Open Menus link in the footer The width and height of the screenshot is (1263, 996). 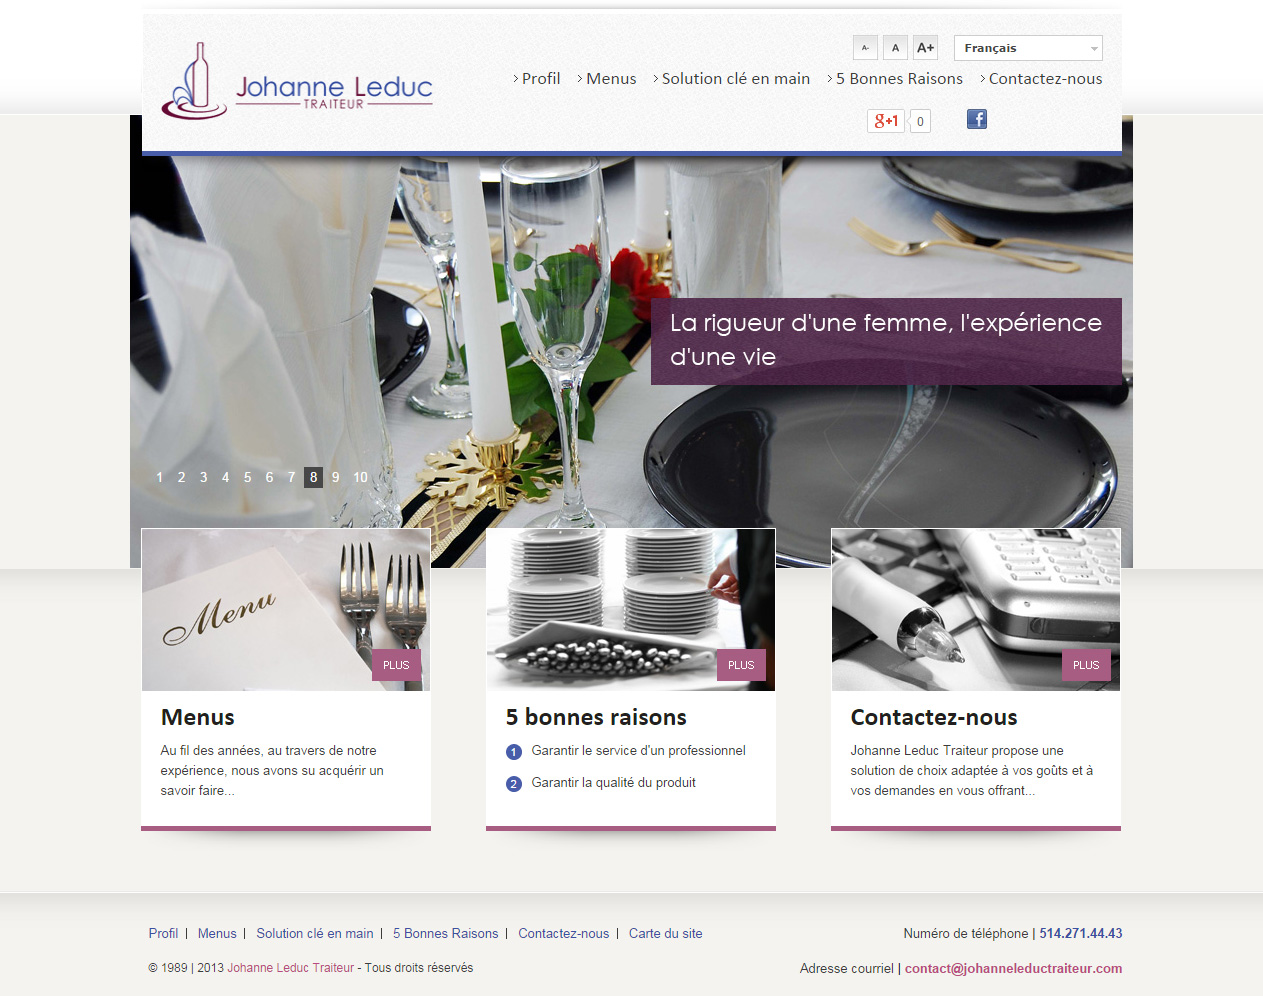pyautogui.click(x=217, y=933)
